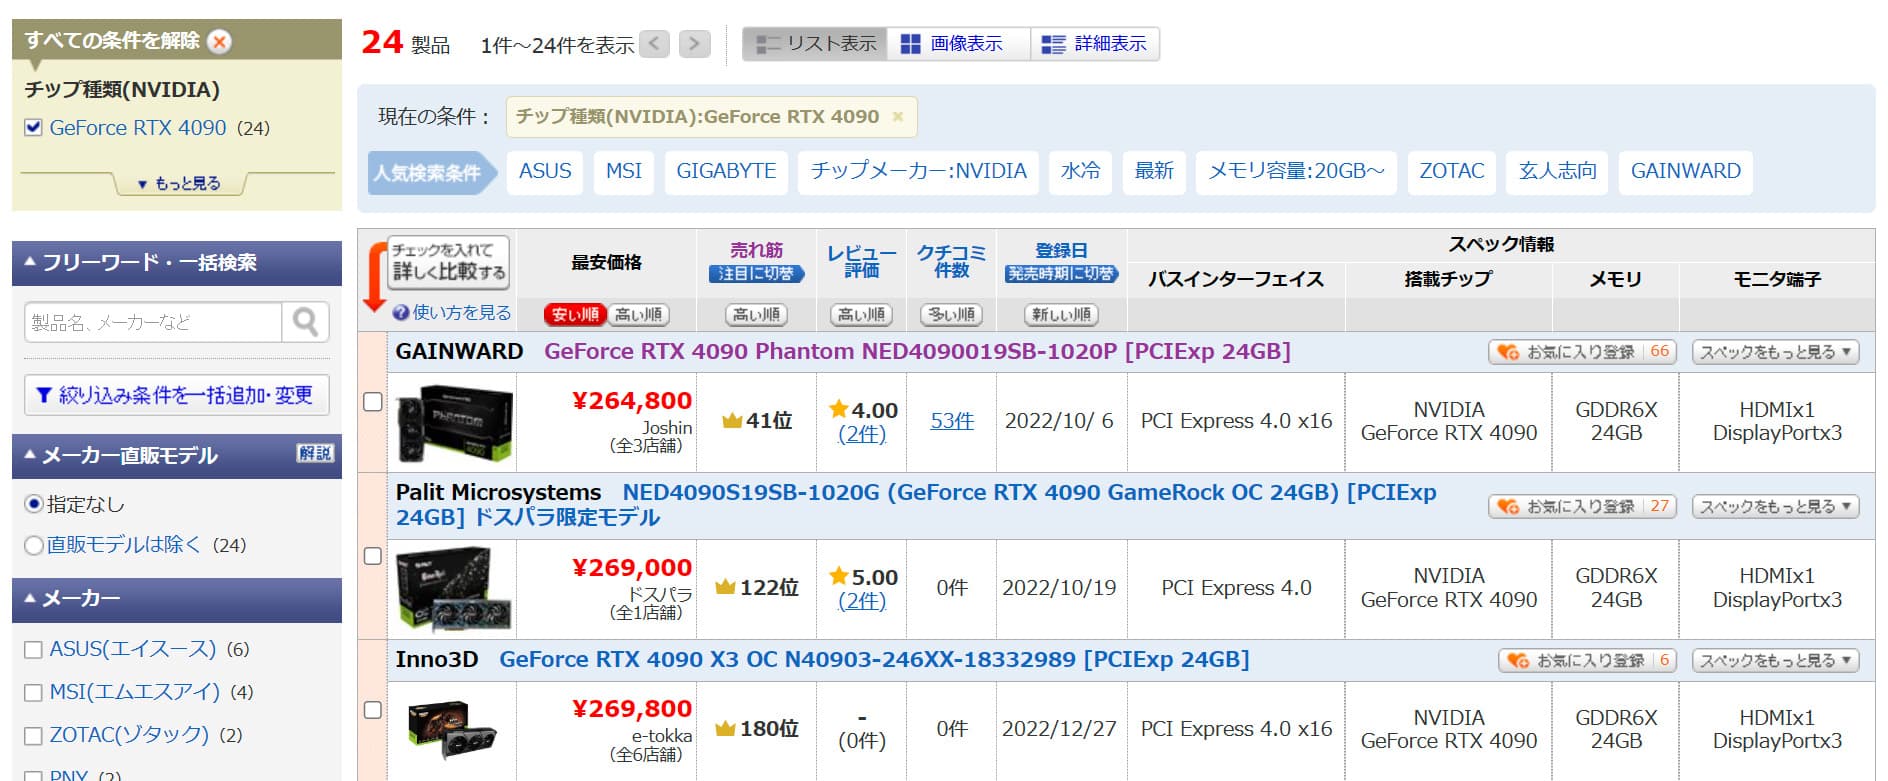Check the MSI(エムエスアイ) maker checkbox

pyautogui.click(x=33, y=693)
